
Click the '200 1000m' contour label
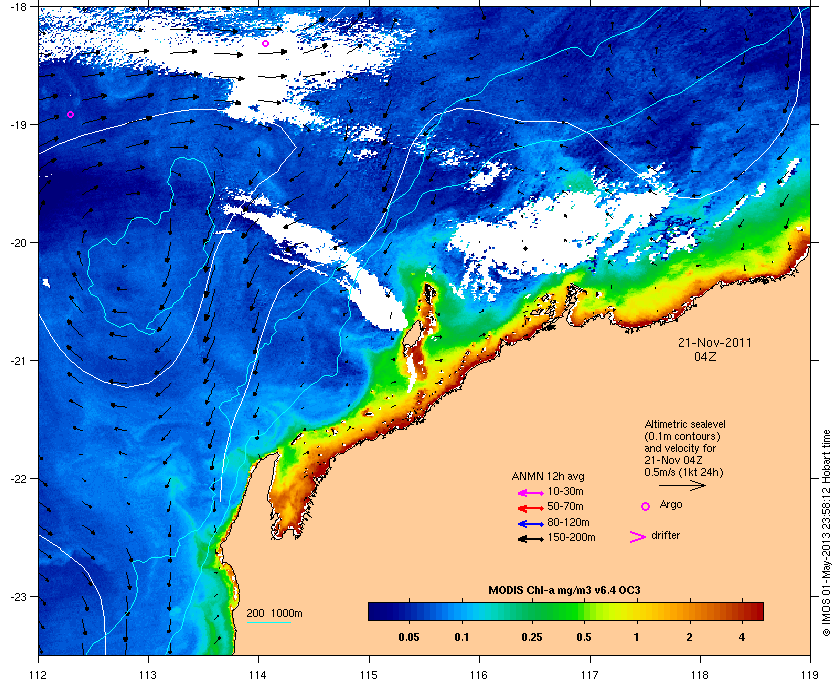click(274, 614)
